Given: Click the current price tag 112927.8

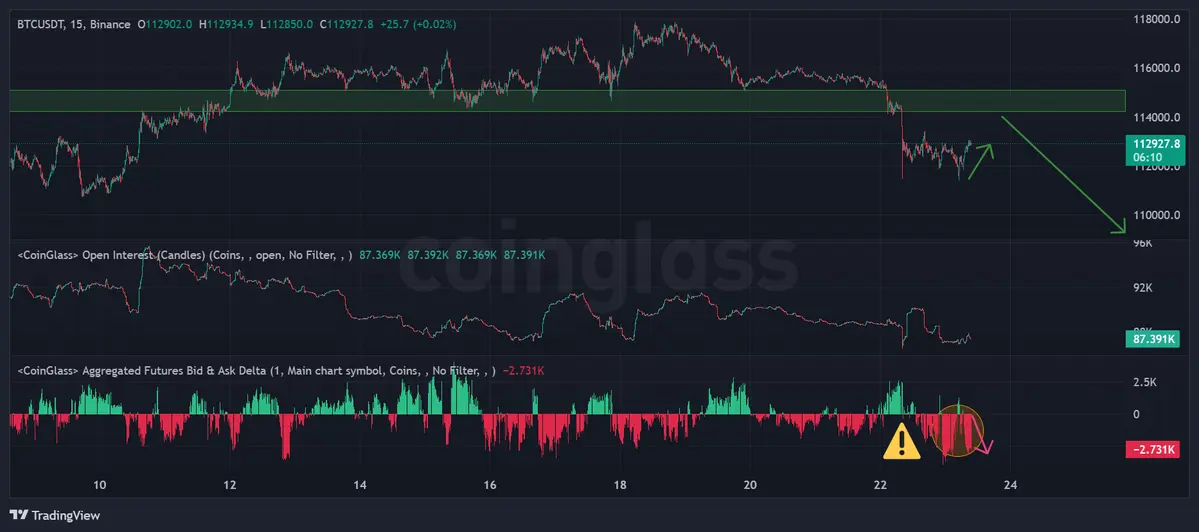Looking at the screenshot, I should [x=1156, y=144].
